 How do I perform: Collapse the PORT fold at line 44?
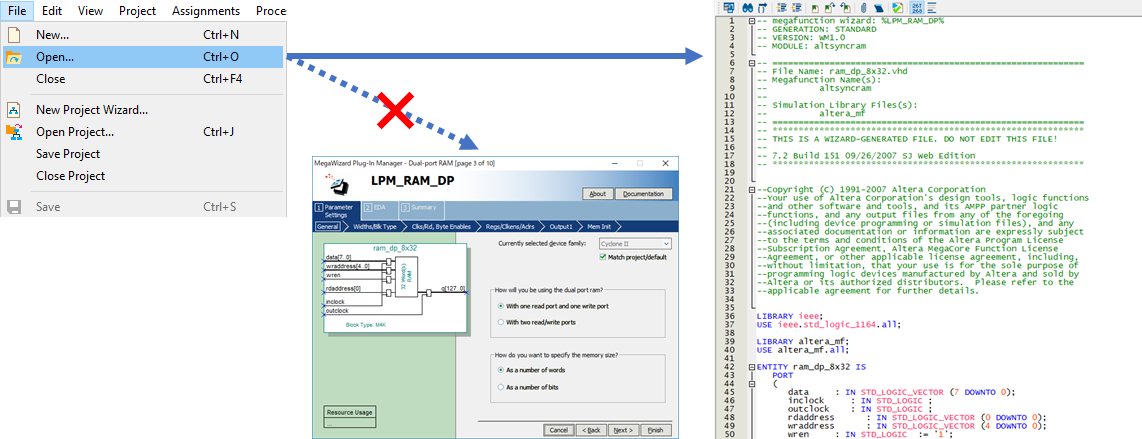[x=751, y=383]
